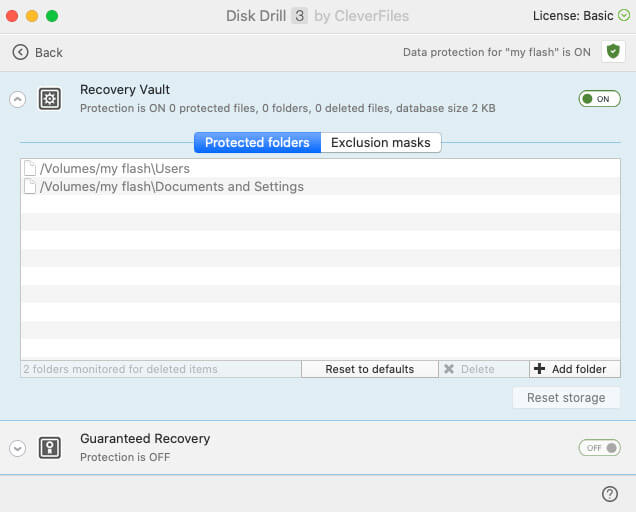This screenshot has width=636, height=512.
Task: Go Back using the Back label
Action: pyautogui.click(x=49, y=53)
